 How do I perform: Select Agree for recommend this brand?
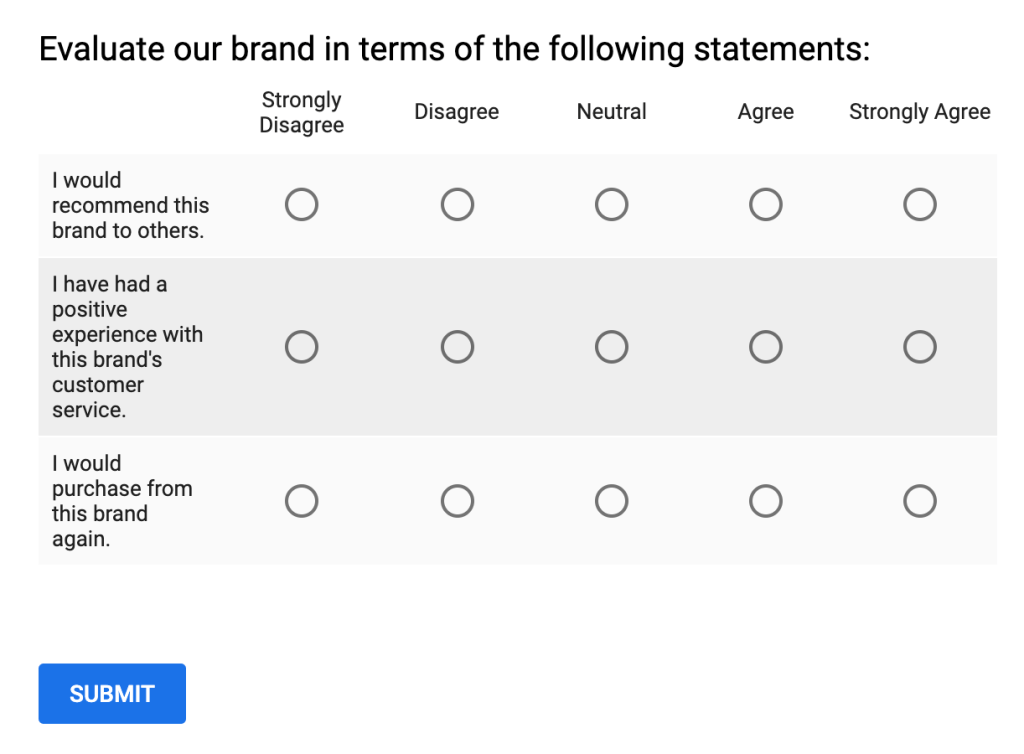(766, 205)
